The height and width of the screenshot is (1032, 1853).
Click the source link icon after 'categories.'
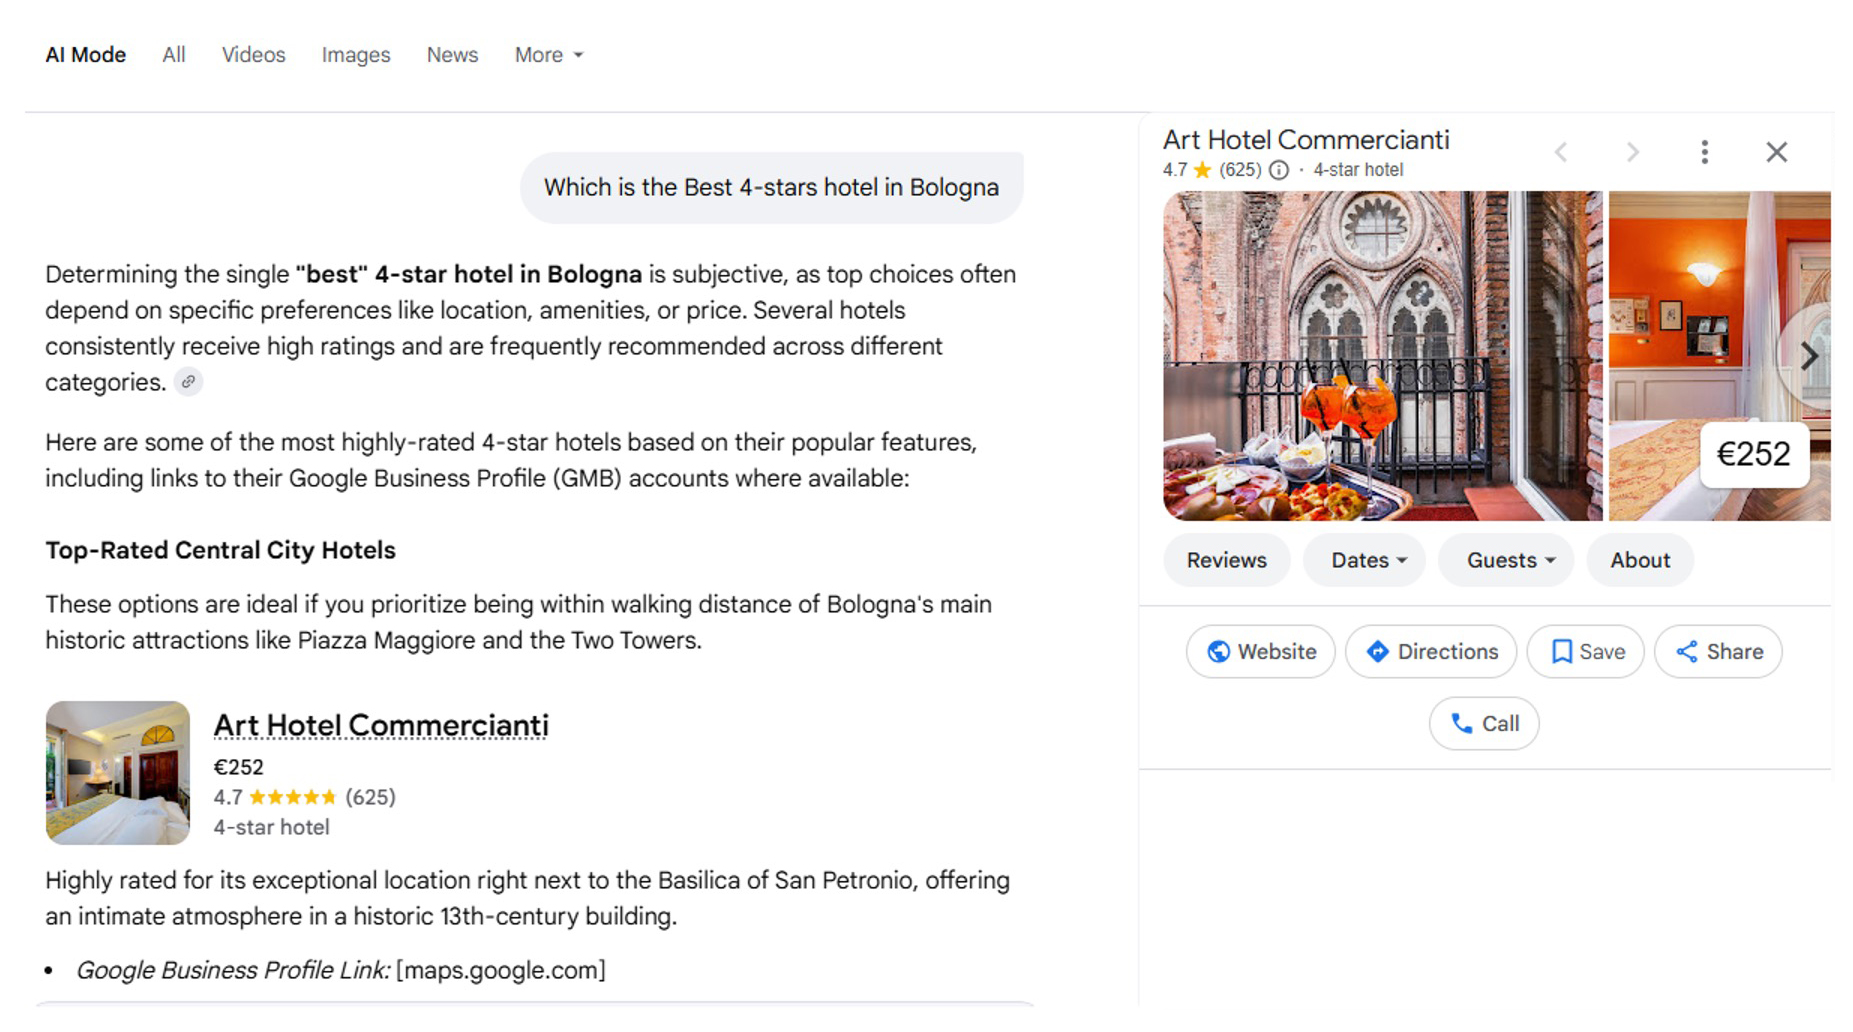(188, 382)
